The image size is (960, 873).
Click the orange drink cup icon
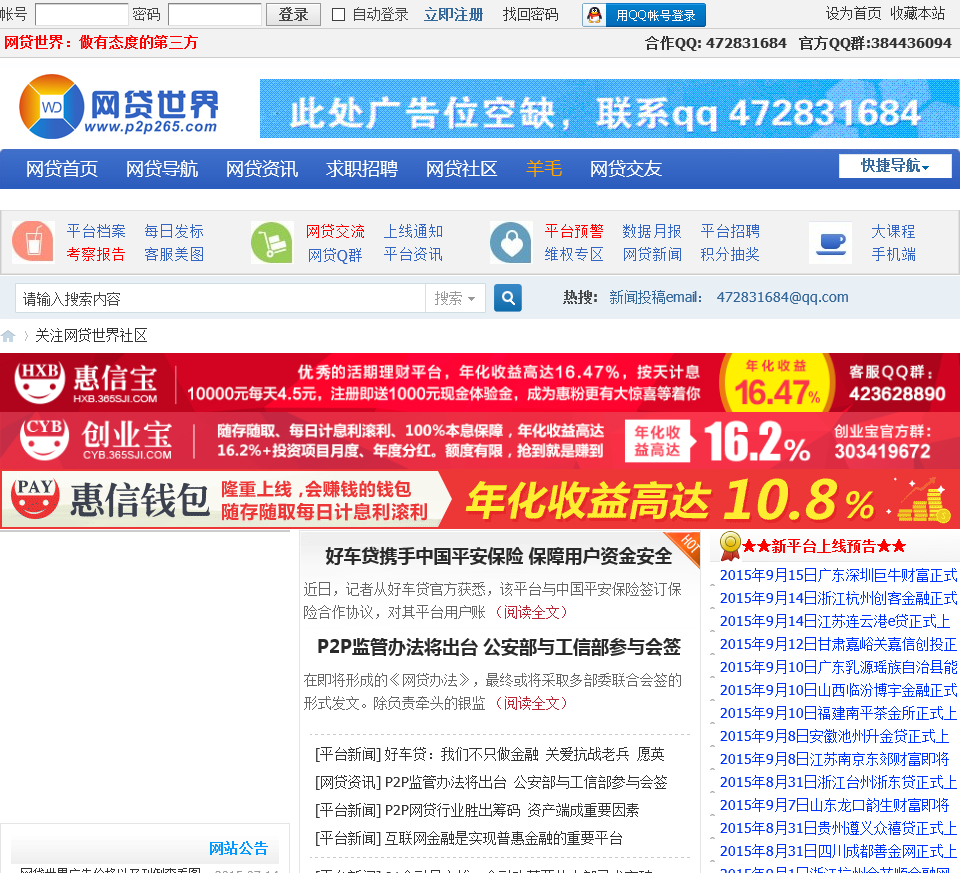[33, 242]
